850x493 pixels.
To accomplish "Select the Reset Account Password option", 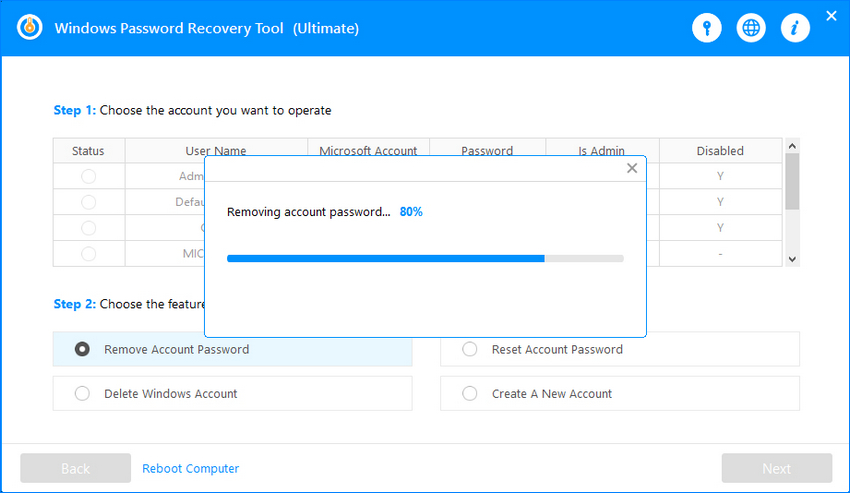I will (620, 349).
